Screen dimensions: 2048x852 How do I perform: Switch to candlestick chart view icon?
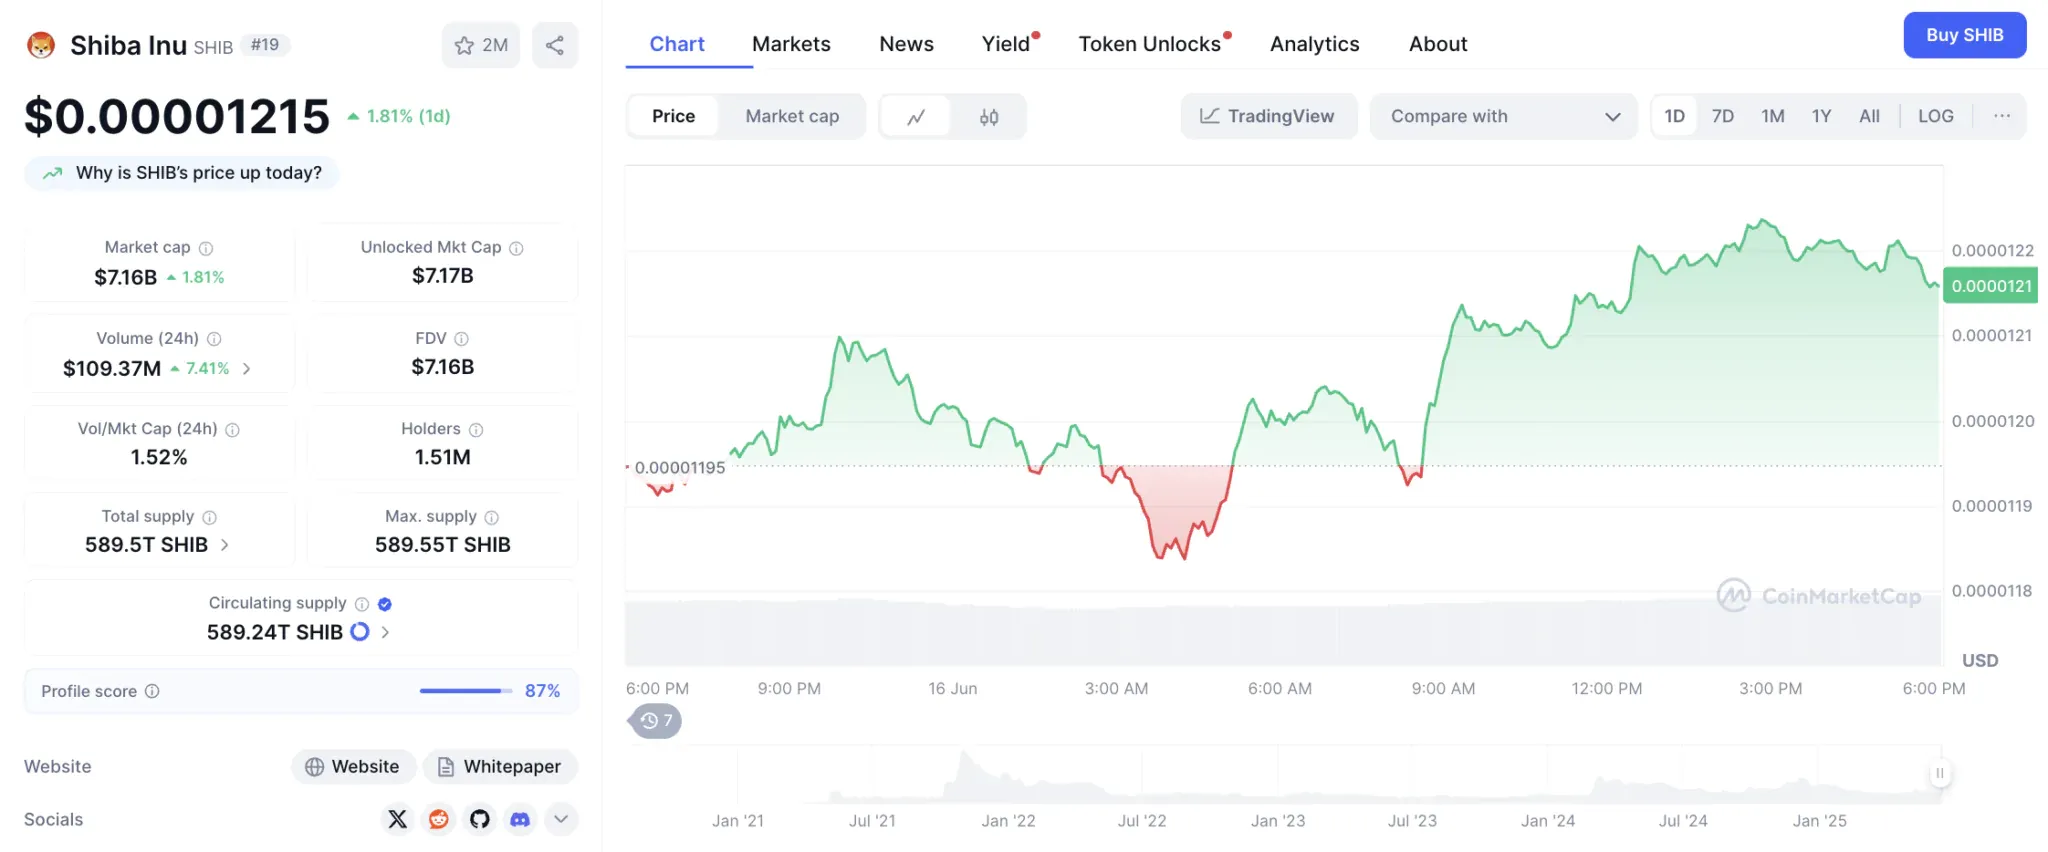point(988,117)
